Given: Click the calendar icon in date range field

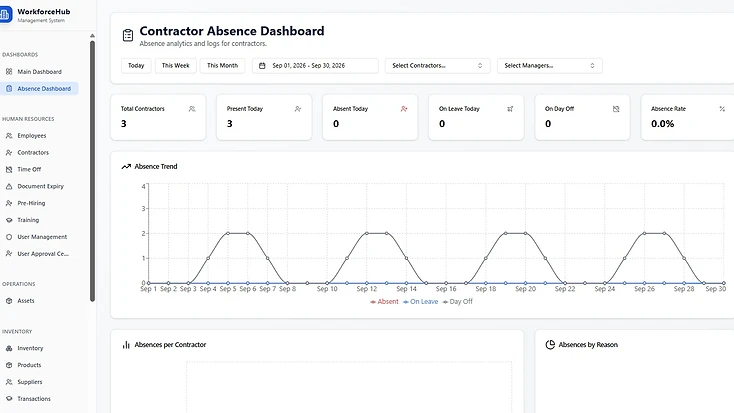Looking at the screenshot, I should [x=262, y=66].
